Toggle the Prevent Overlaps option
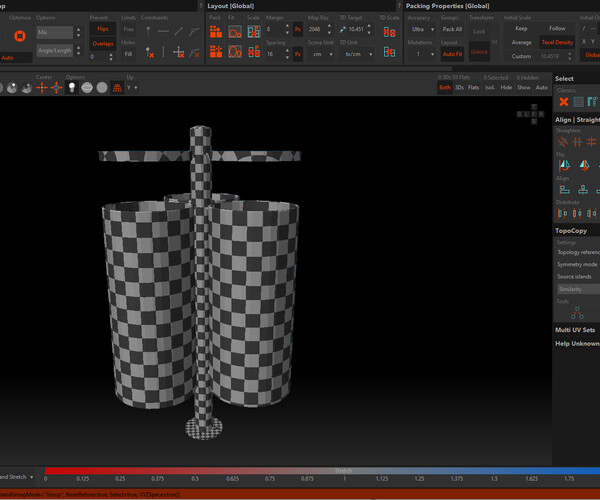600x500 pixels. tap(102, 44)
